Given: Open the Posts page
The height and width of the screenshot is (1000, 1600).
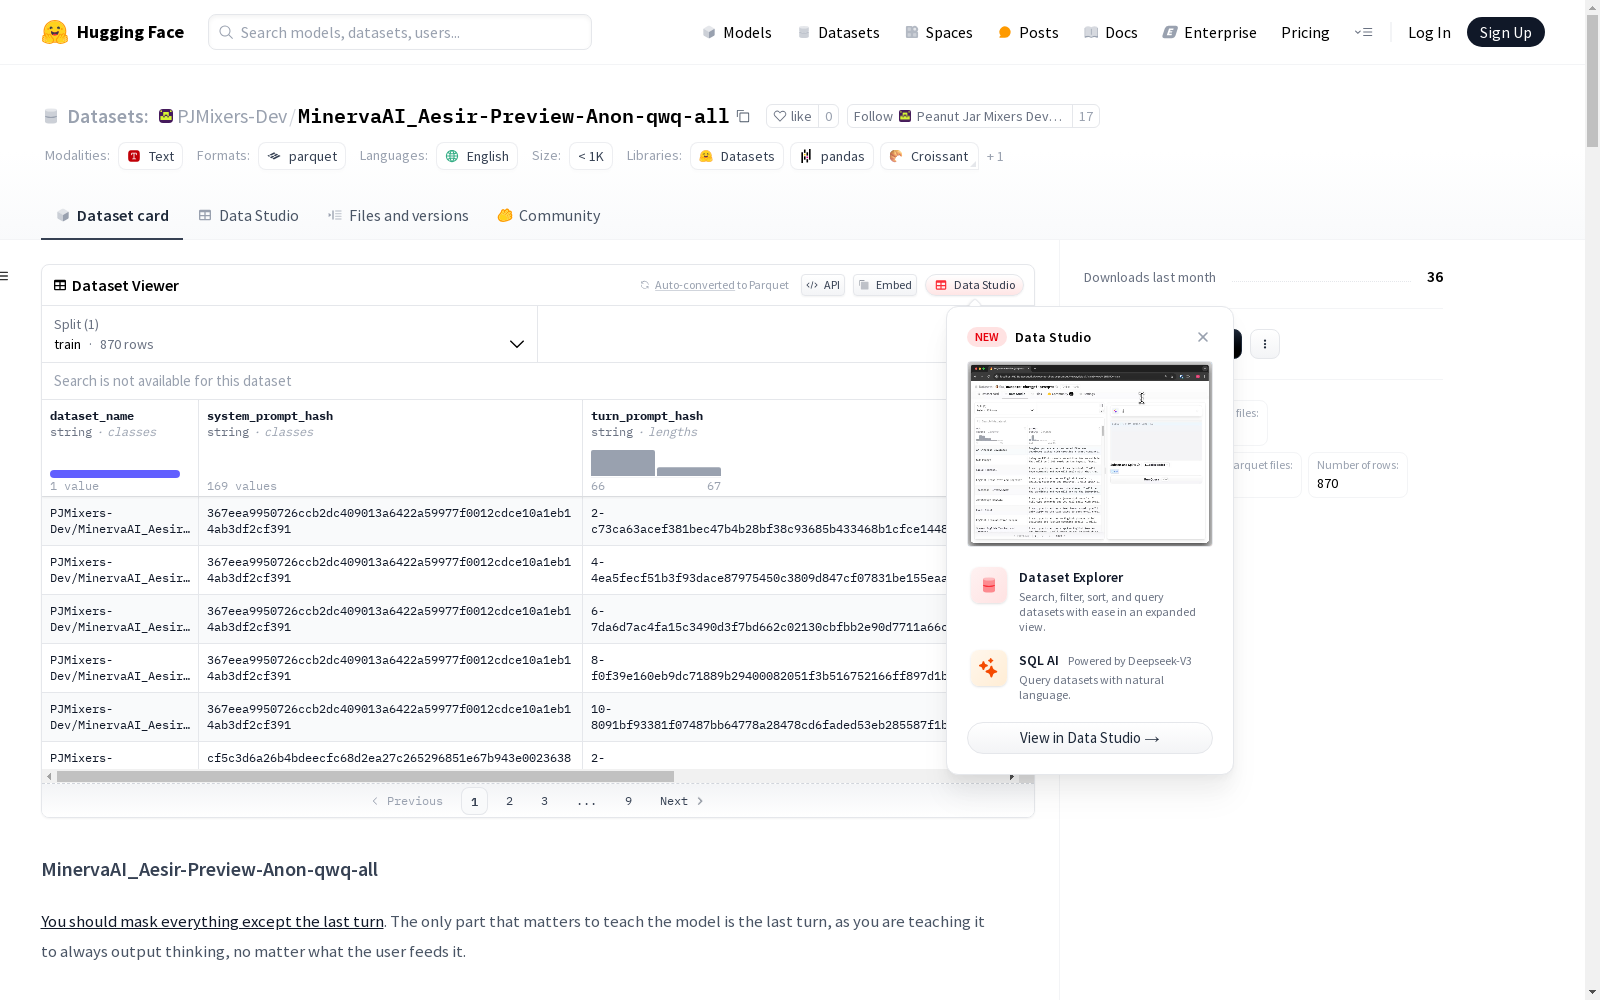Looking at the screenshot, I should [1028, 32].
